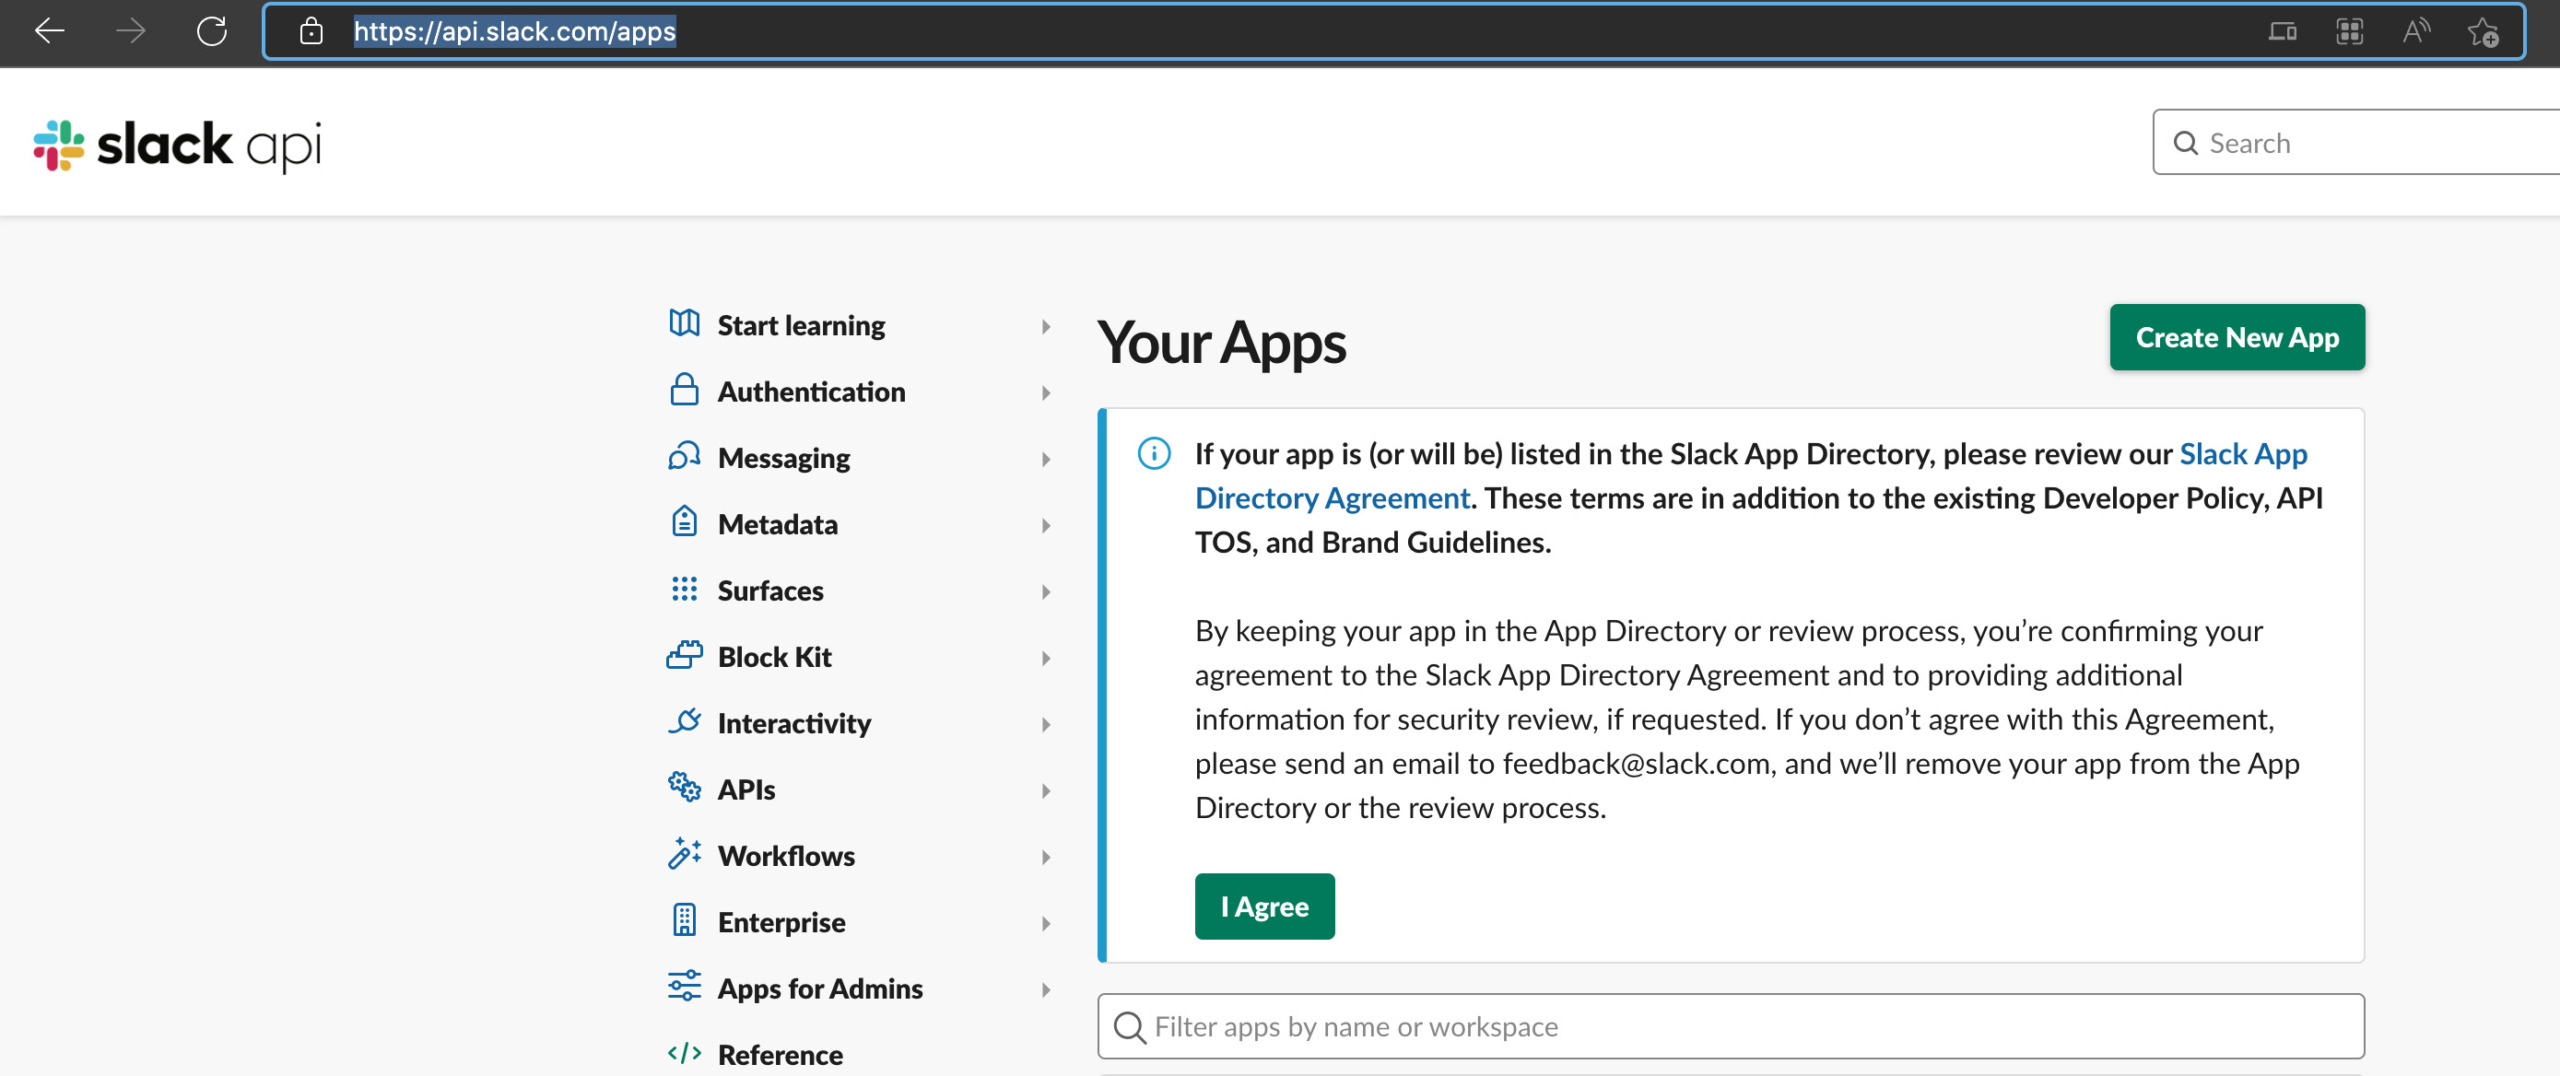Click the Interactivity plug icon
This screenshot has height=1076, width=2560.
pos(684,721)
